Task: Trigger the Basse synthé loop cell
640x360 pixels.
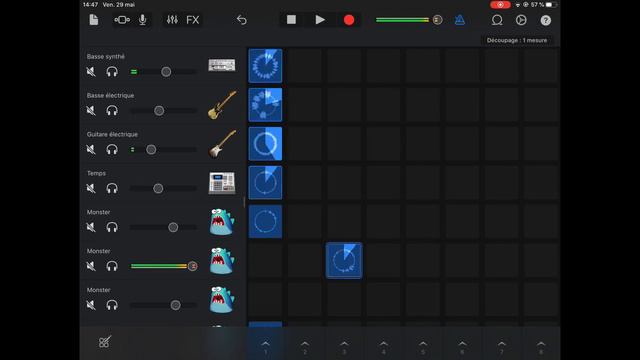Action: click(265, 66)
